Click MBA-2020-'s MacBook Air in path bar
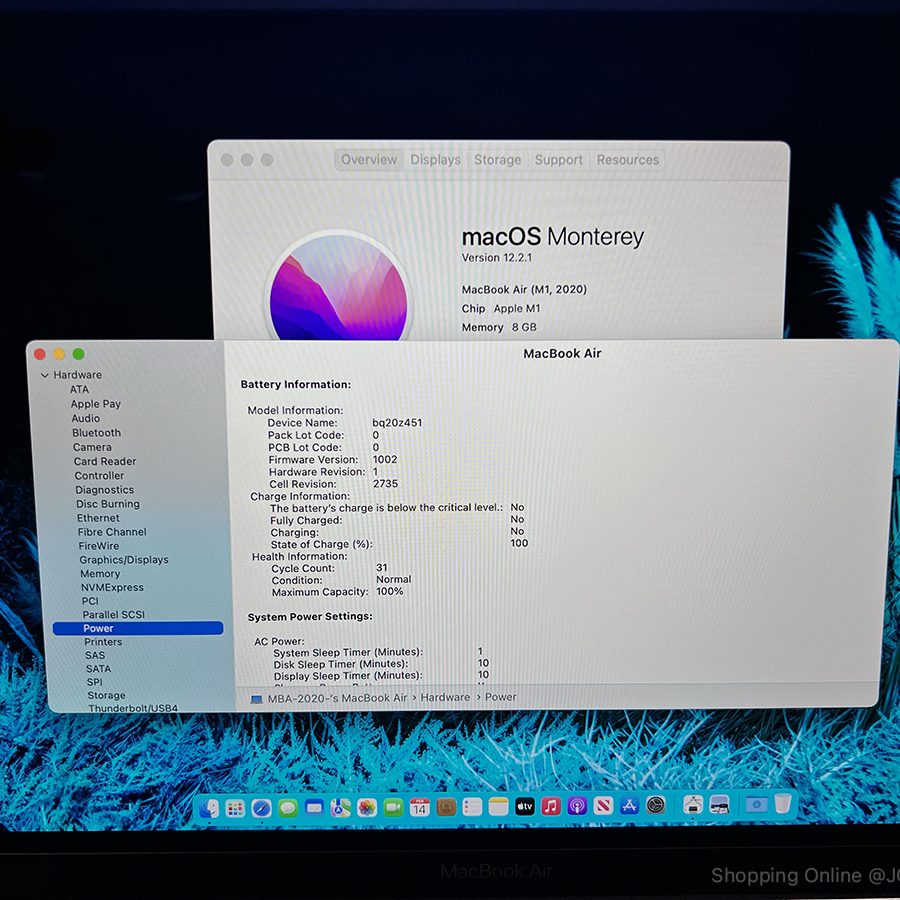This screenshot has width=900, height=900. pos(338,698)
